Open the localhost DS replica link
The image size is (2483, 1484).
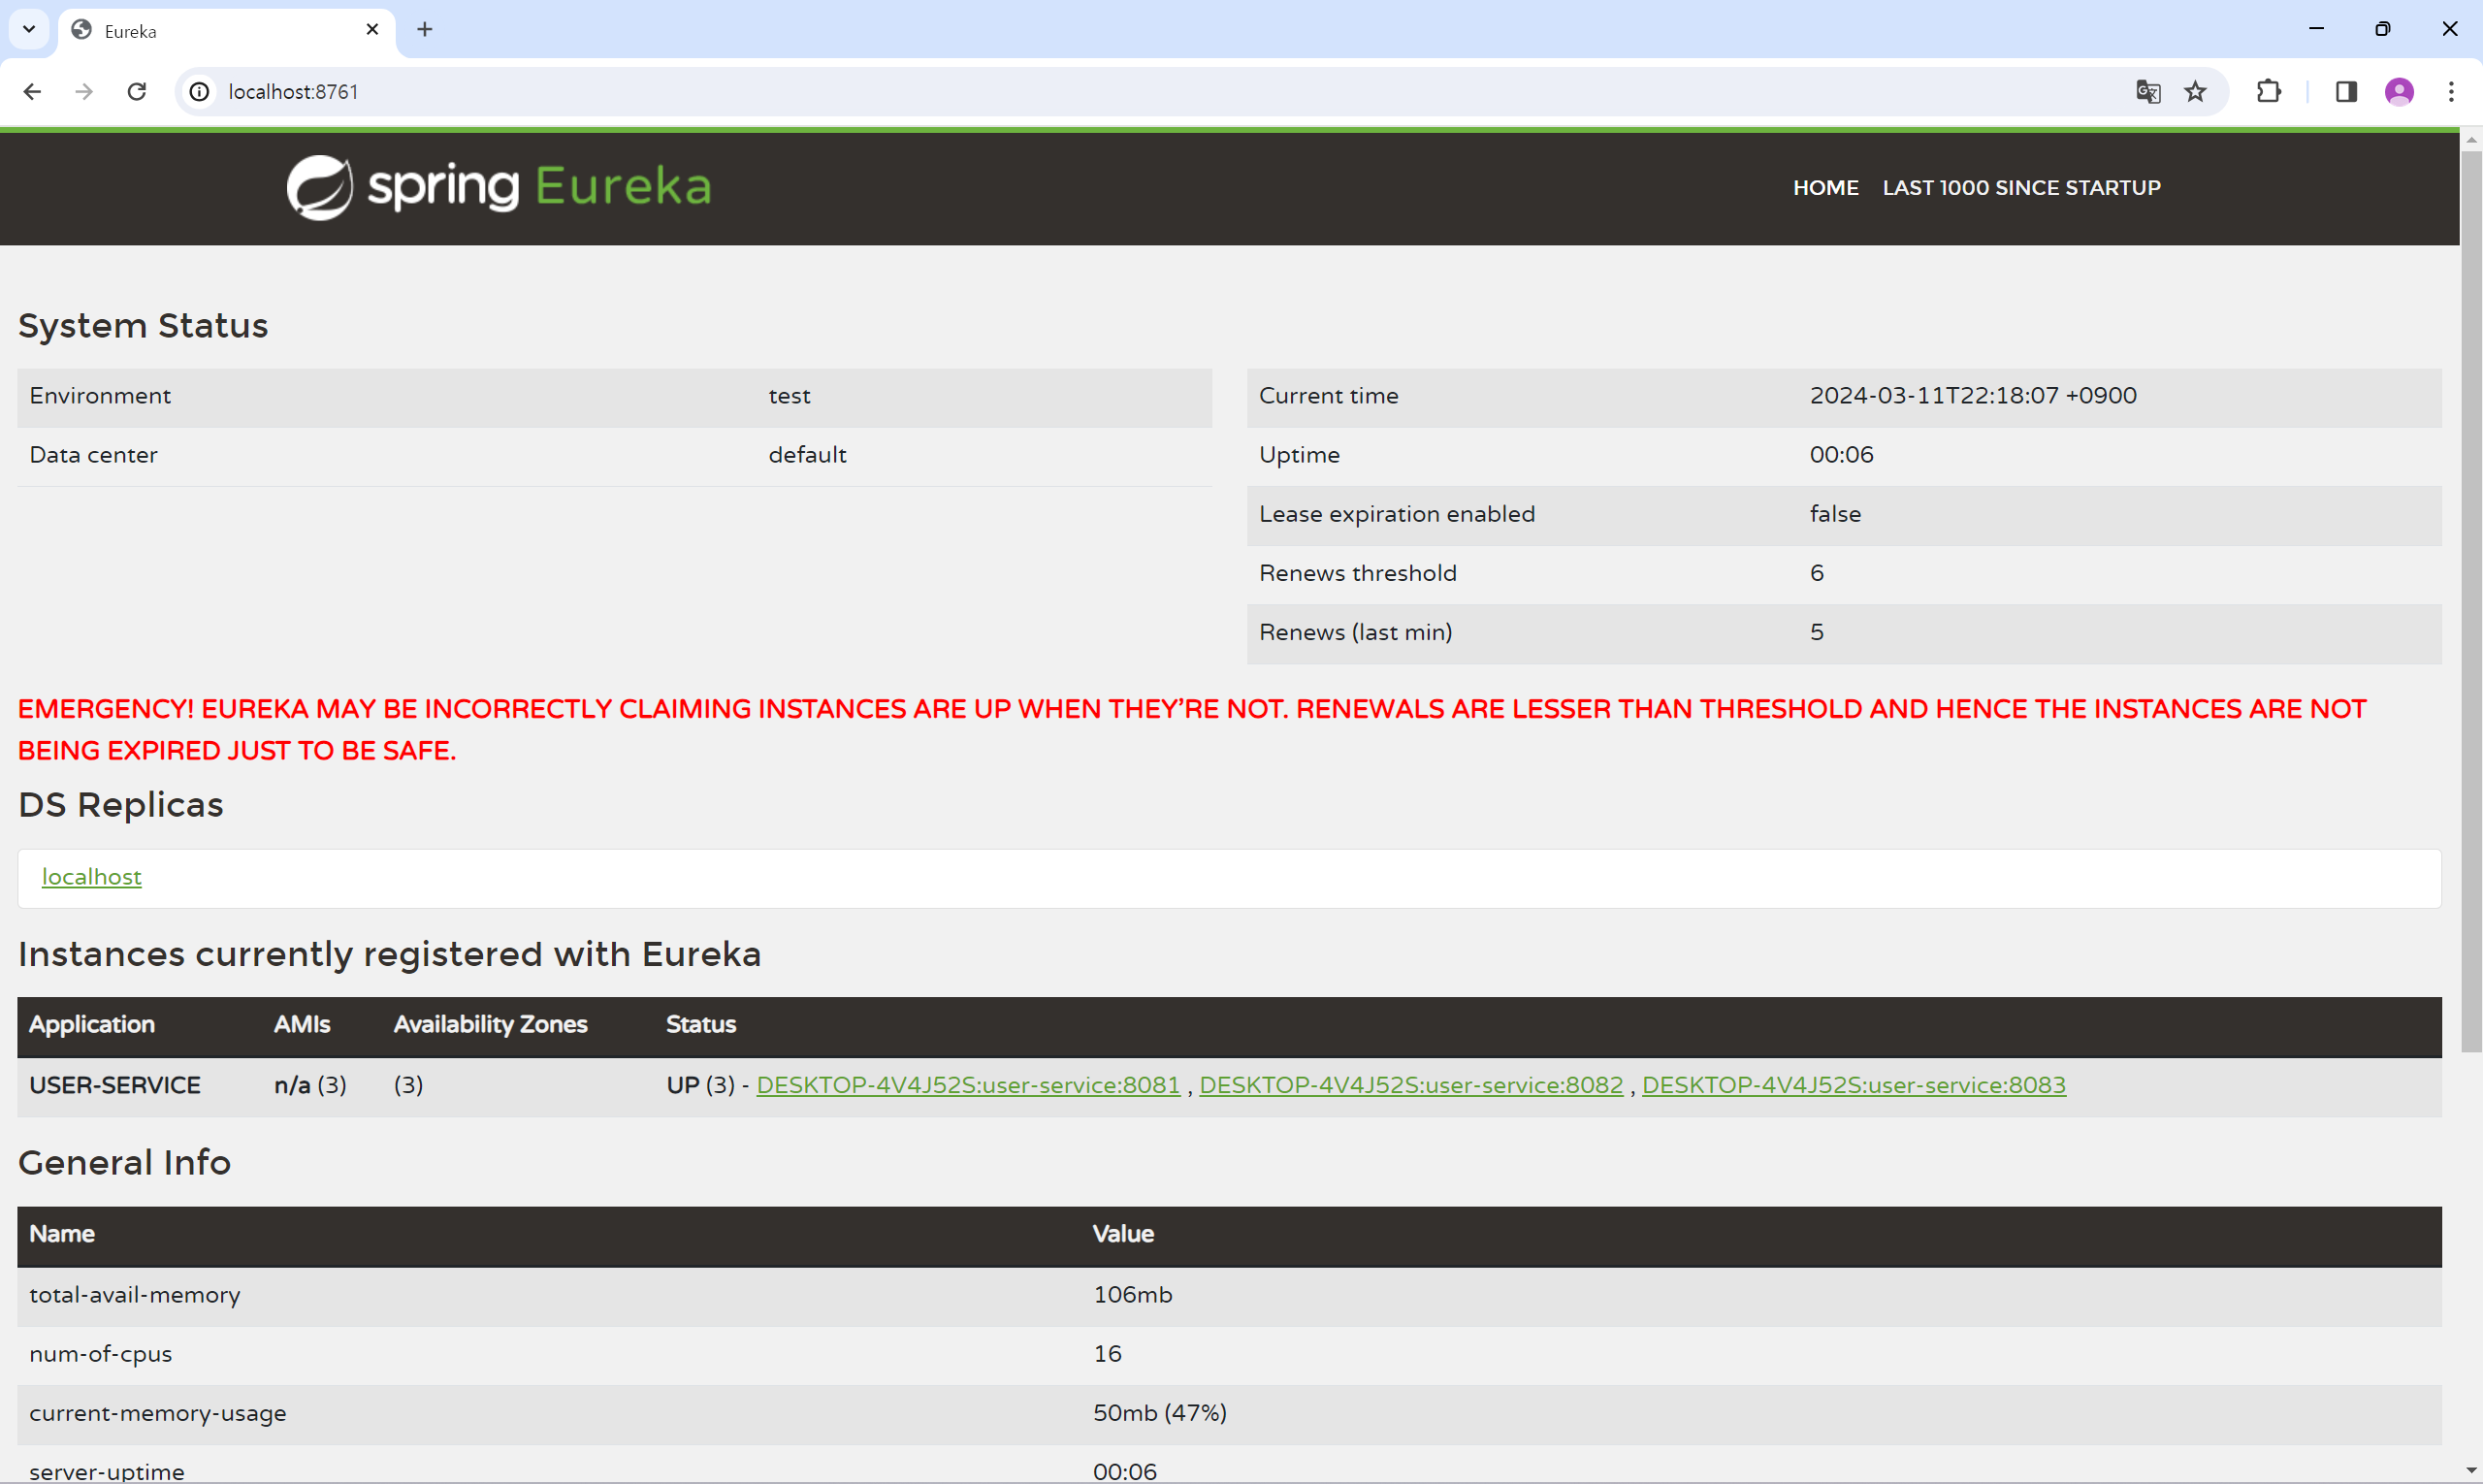[91, 877]
